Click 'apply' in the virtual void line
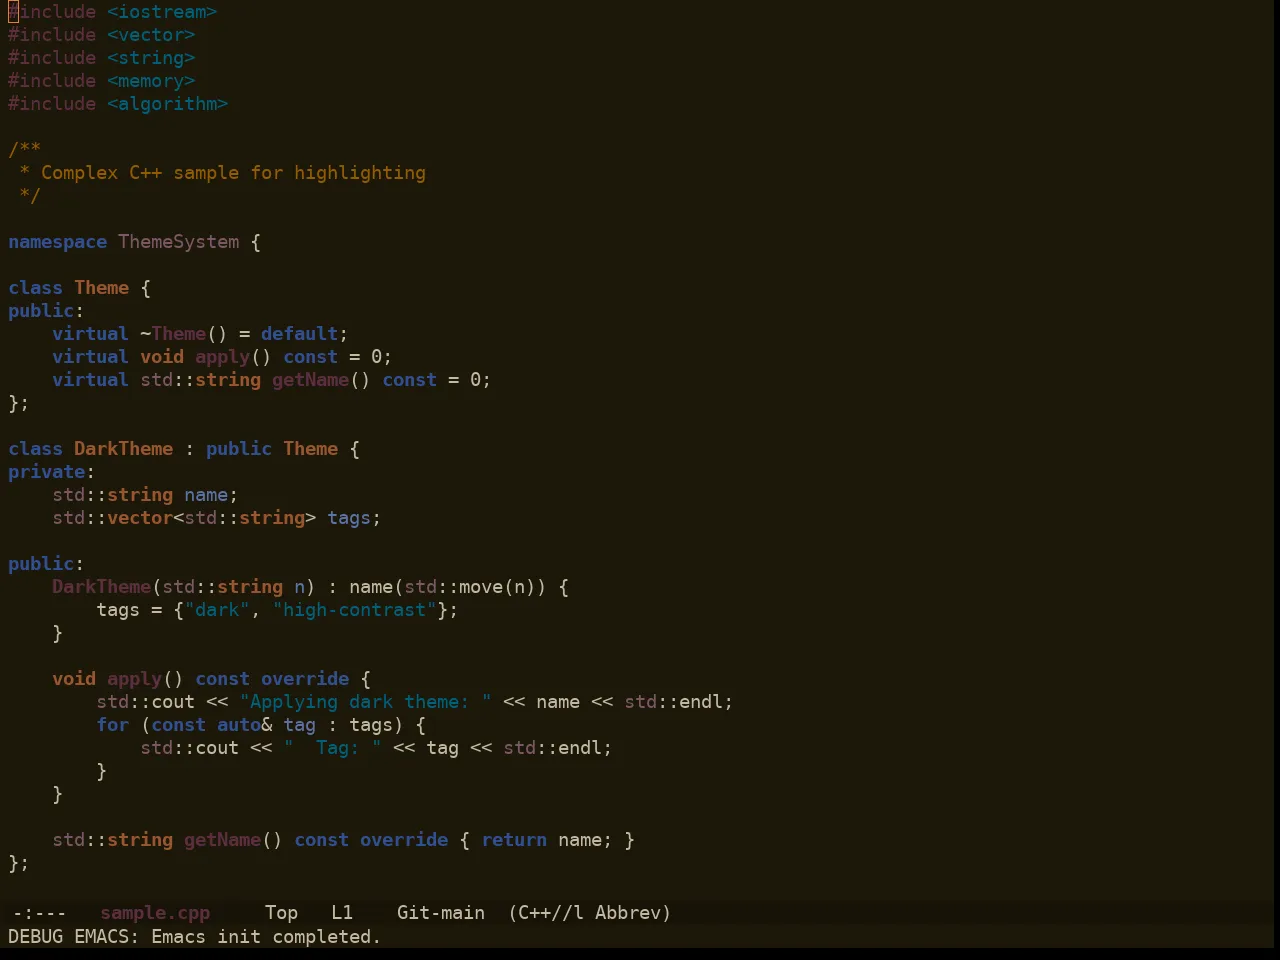 pyautogui.click(x=223, y=357)
